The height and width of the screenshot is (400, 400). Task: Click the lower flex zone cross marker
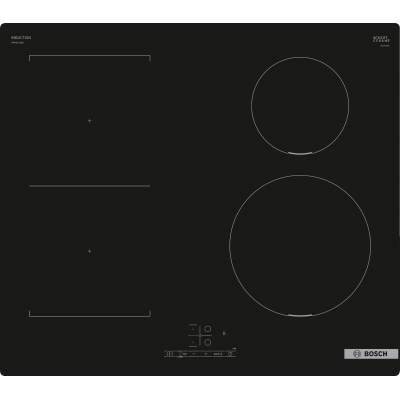coord(89,251)
